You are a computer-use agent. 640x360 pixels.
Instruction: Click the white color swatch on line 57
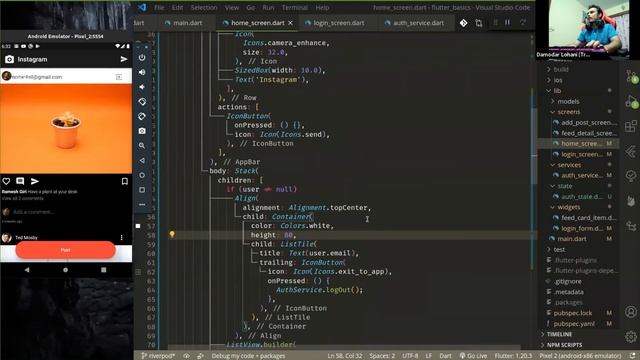(138, 226)
